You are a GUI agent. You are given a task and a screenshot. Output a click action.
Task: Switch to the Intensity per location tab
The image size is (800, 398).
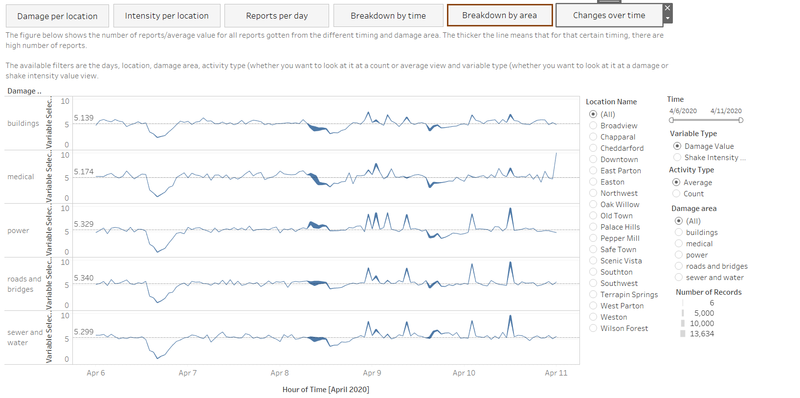tap(166, 16)
